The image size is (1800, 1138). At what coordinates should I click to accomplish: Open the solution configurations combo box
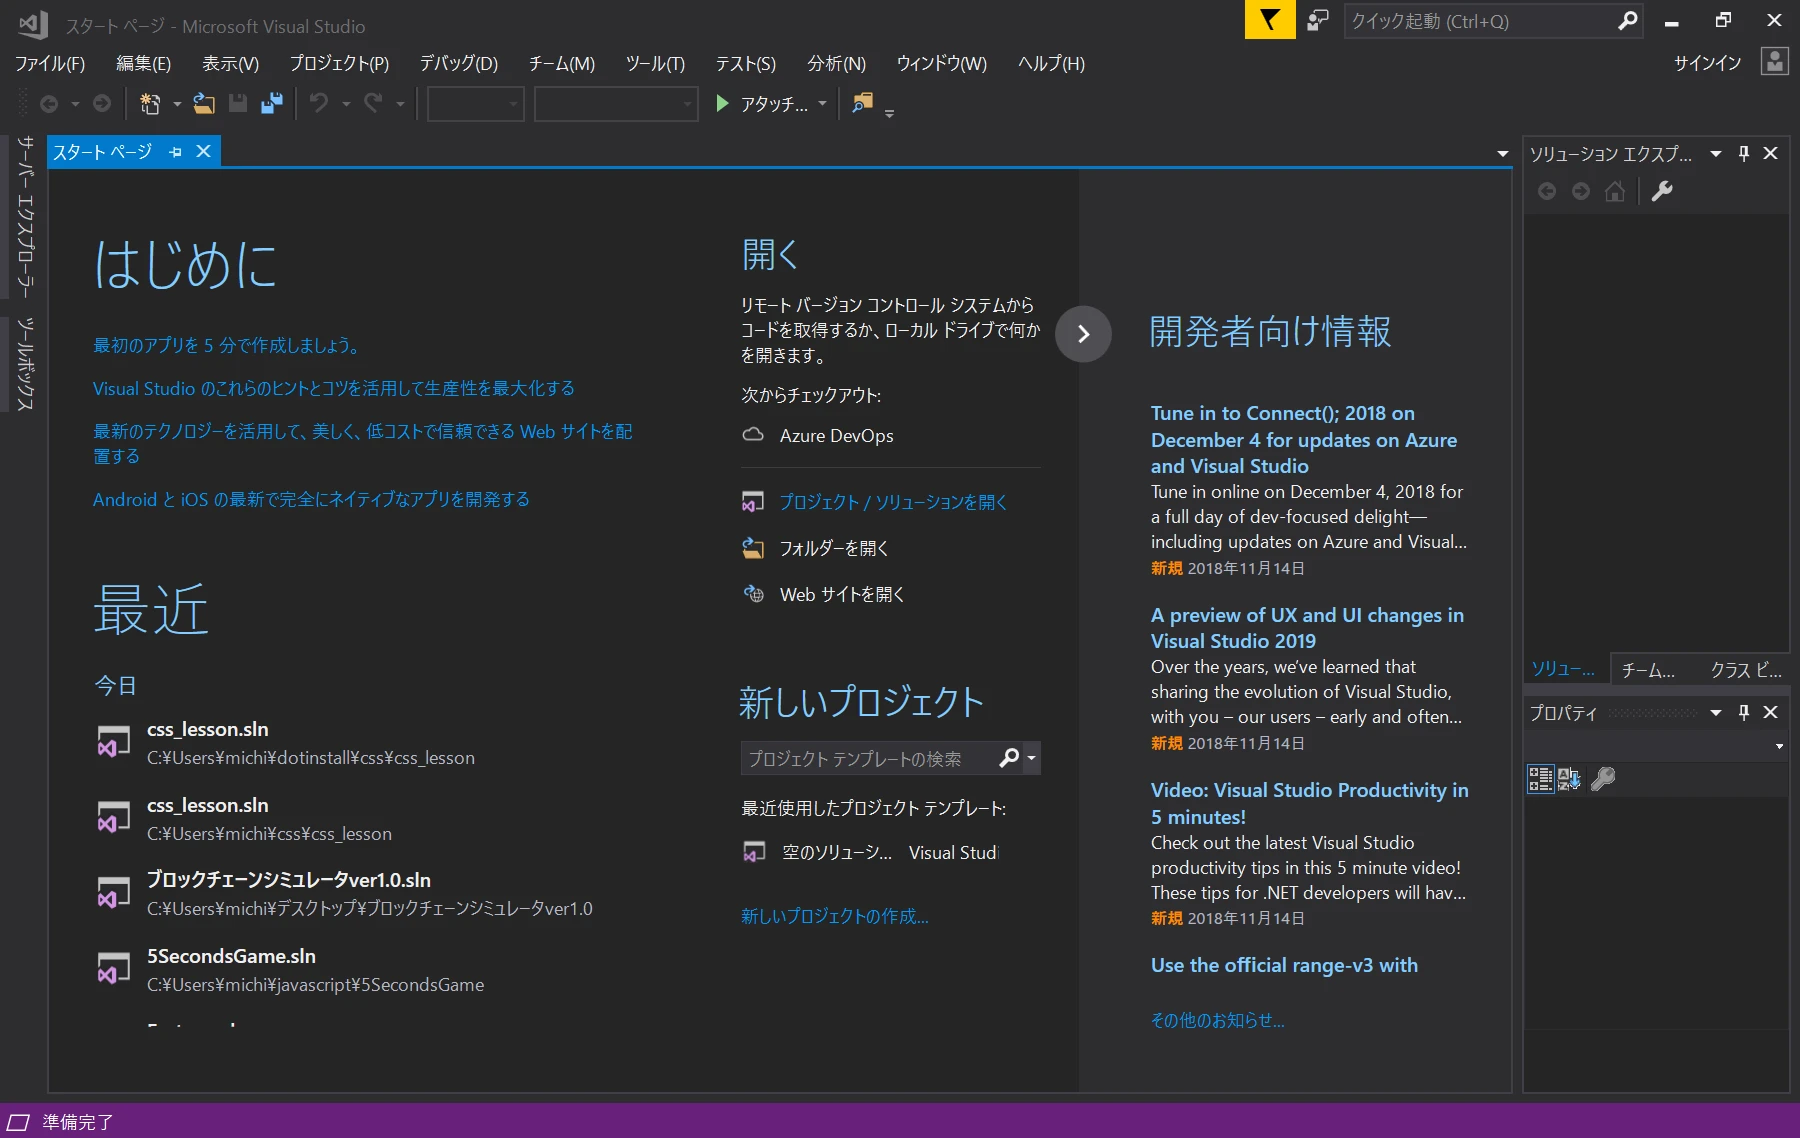pyautogui.click(x=476, y=103)
